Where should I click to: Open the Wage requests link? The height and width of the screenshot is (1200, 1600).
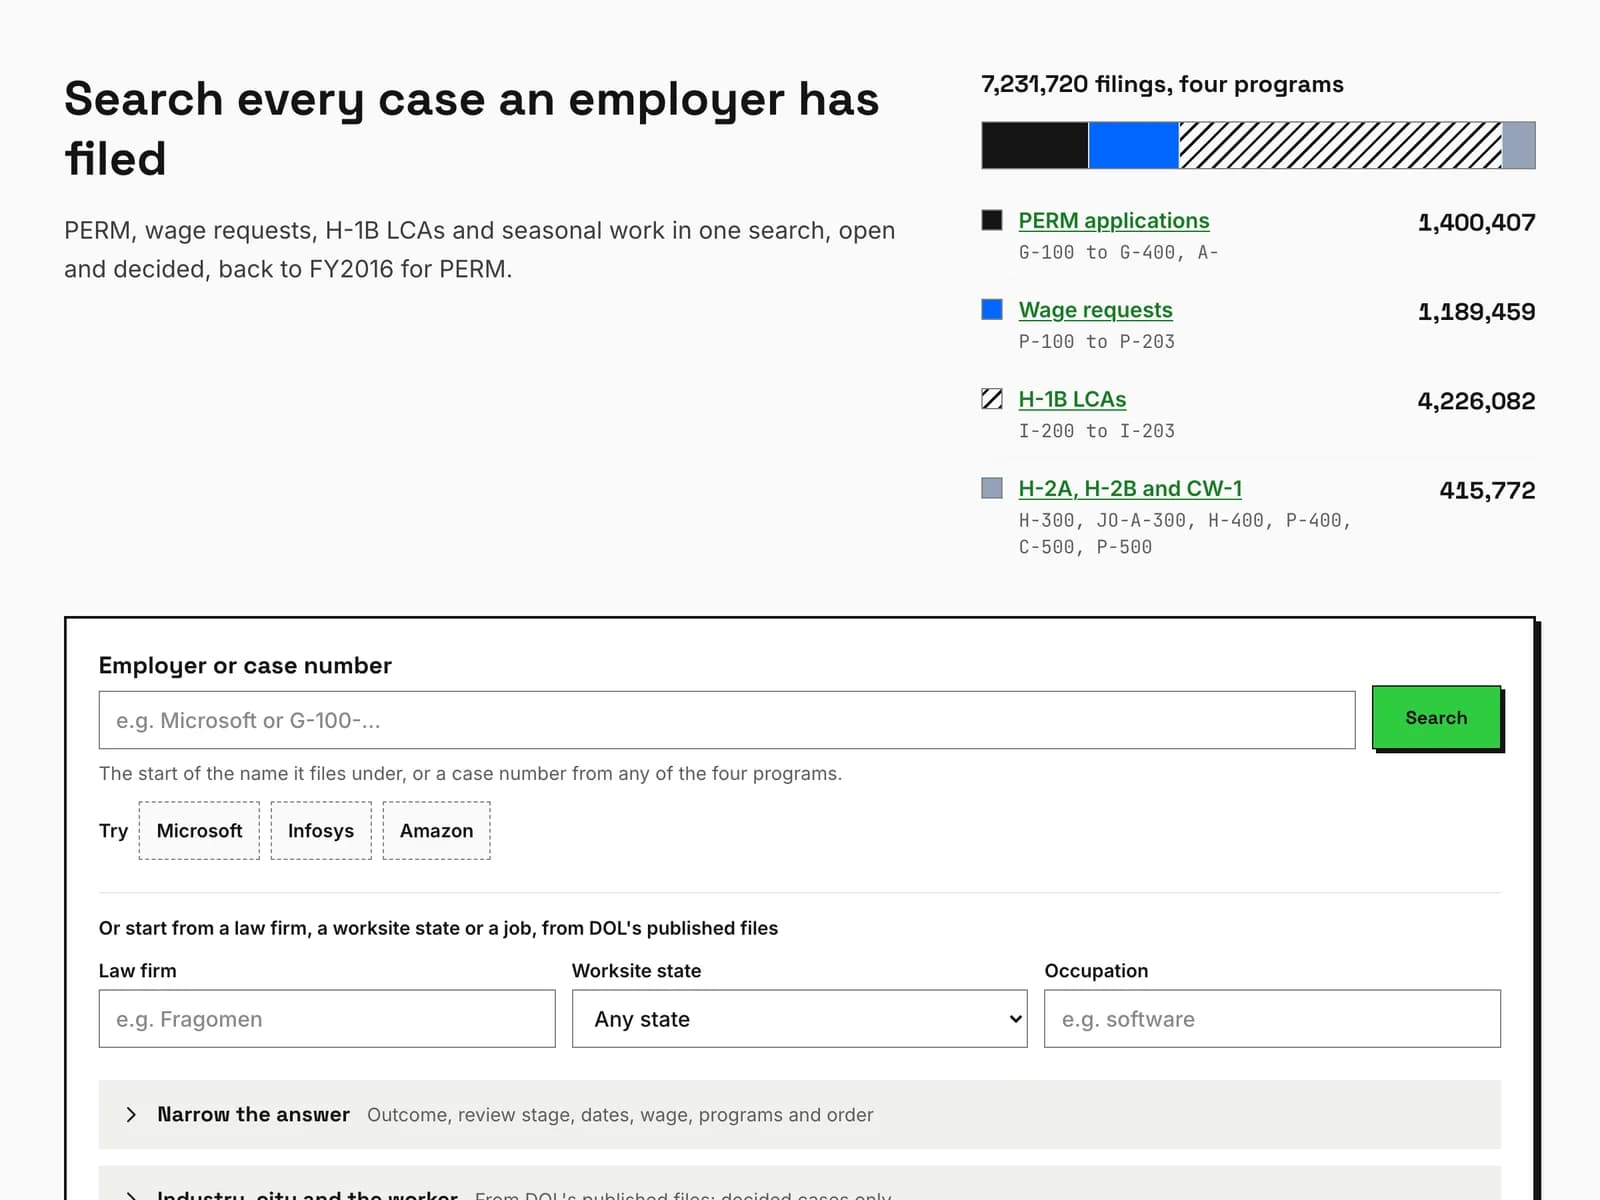1095,310
